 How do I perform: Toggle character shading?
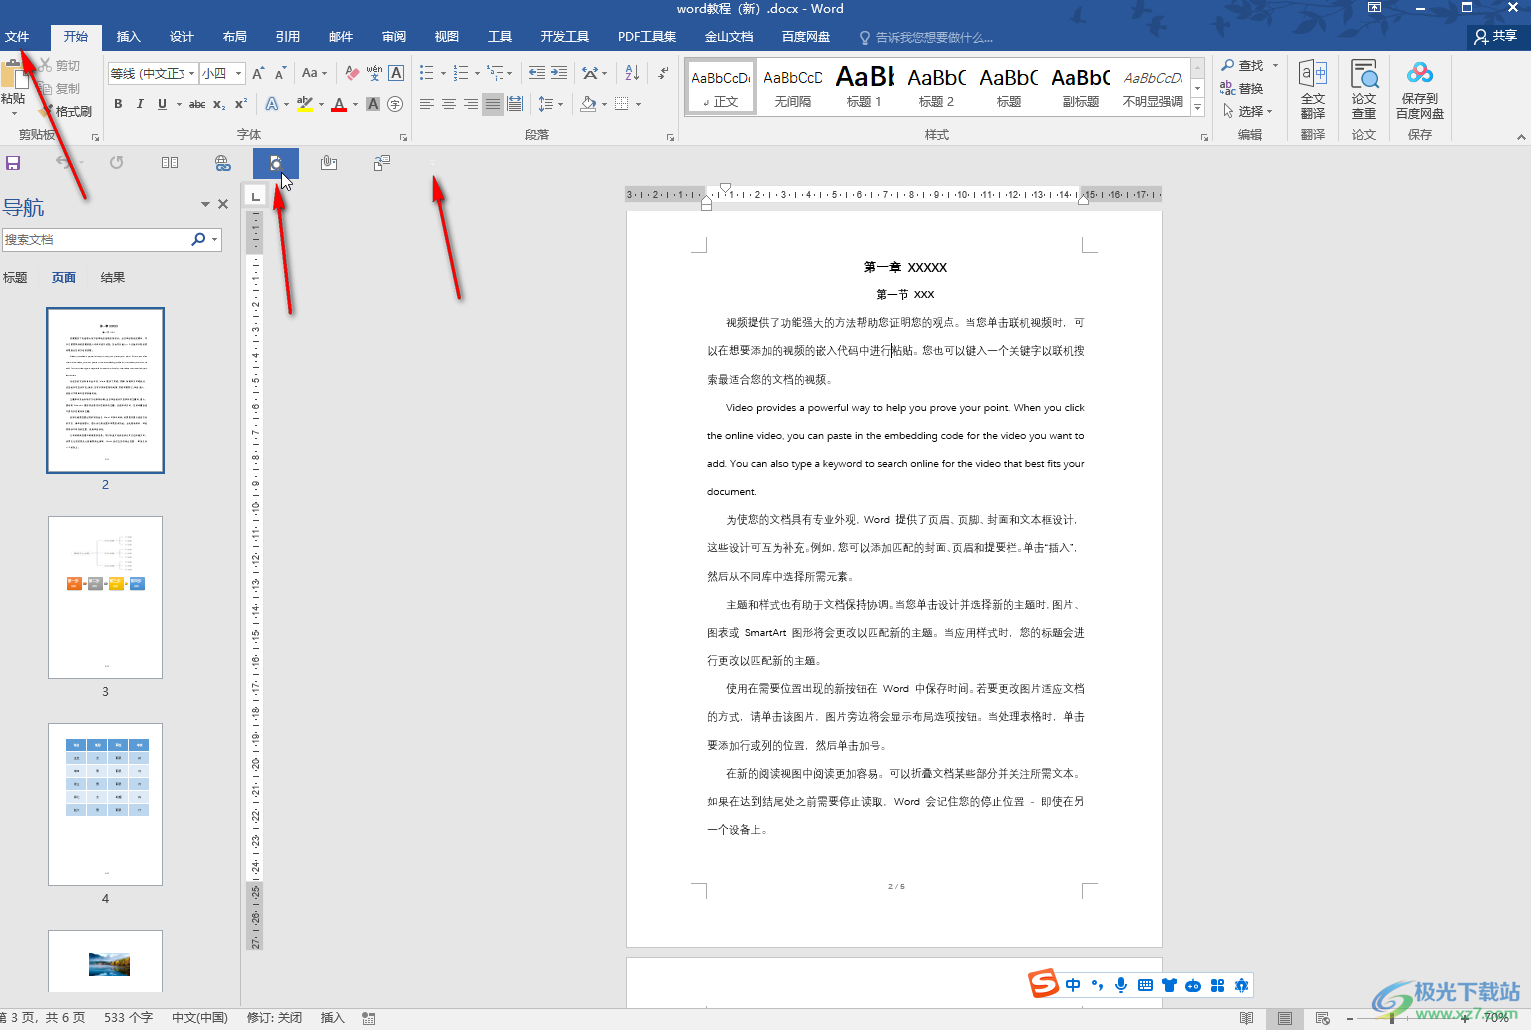point(373,104)
